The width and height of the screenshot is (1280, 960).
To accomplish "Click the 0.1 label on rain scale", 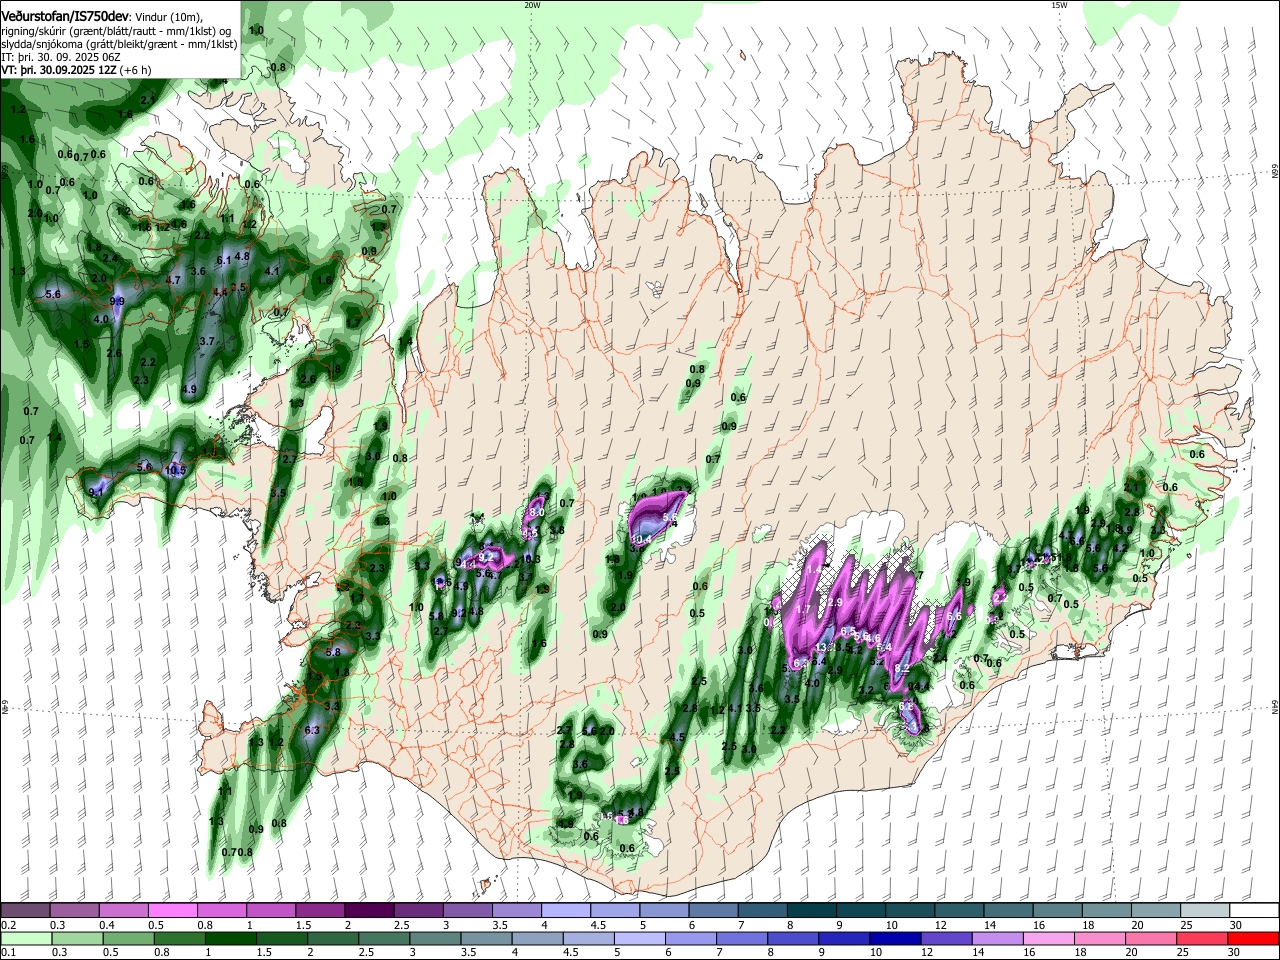I will pos(7,953).
